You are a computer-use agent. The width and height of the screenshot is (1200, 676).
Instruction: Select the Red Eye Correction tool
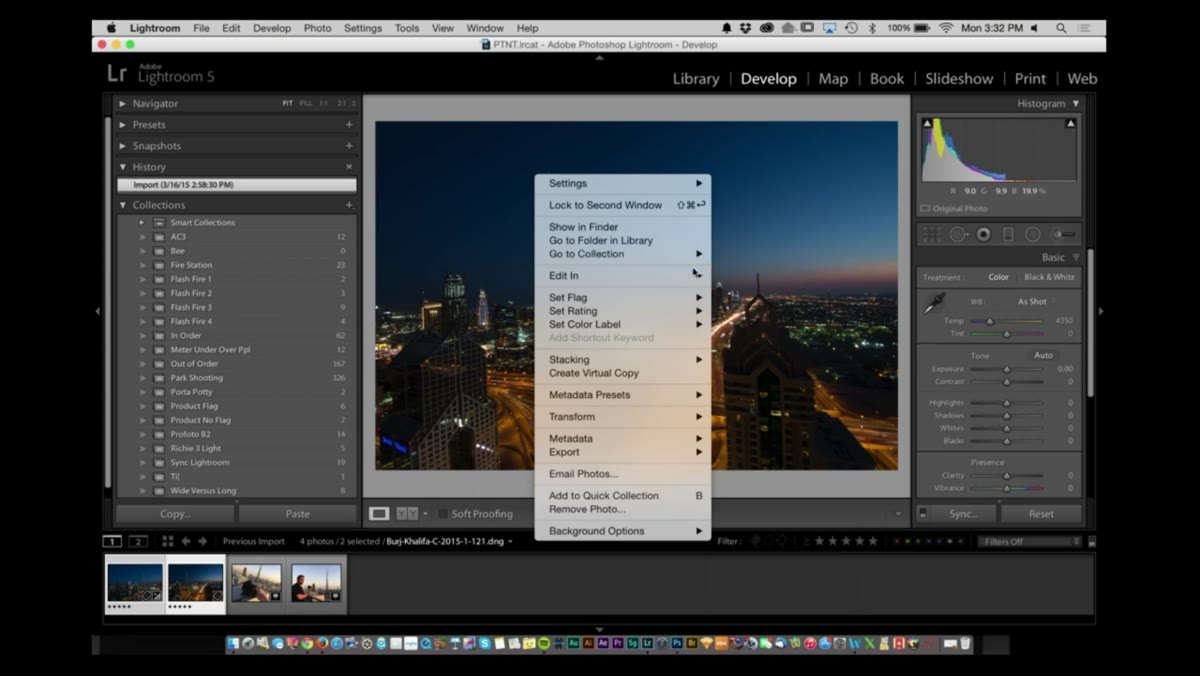tap(983, 234)
